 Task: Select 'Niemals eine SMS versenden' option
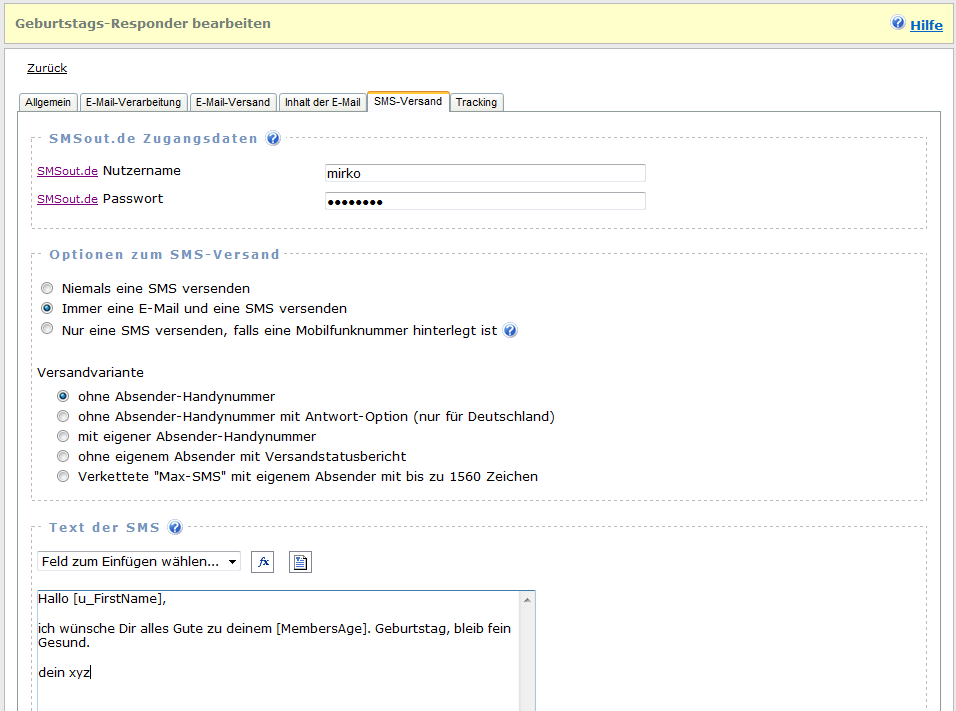pos(47,288)
